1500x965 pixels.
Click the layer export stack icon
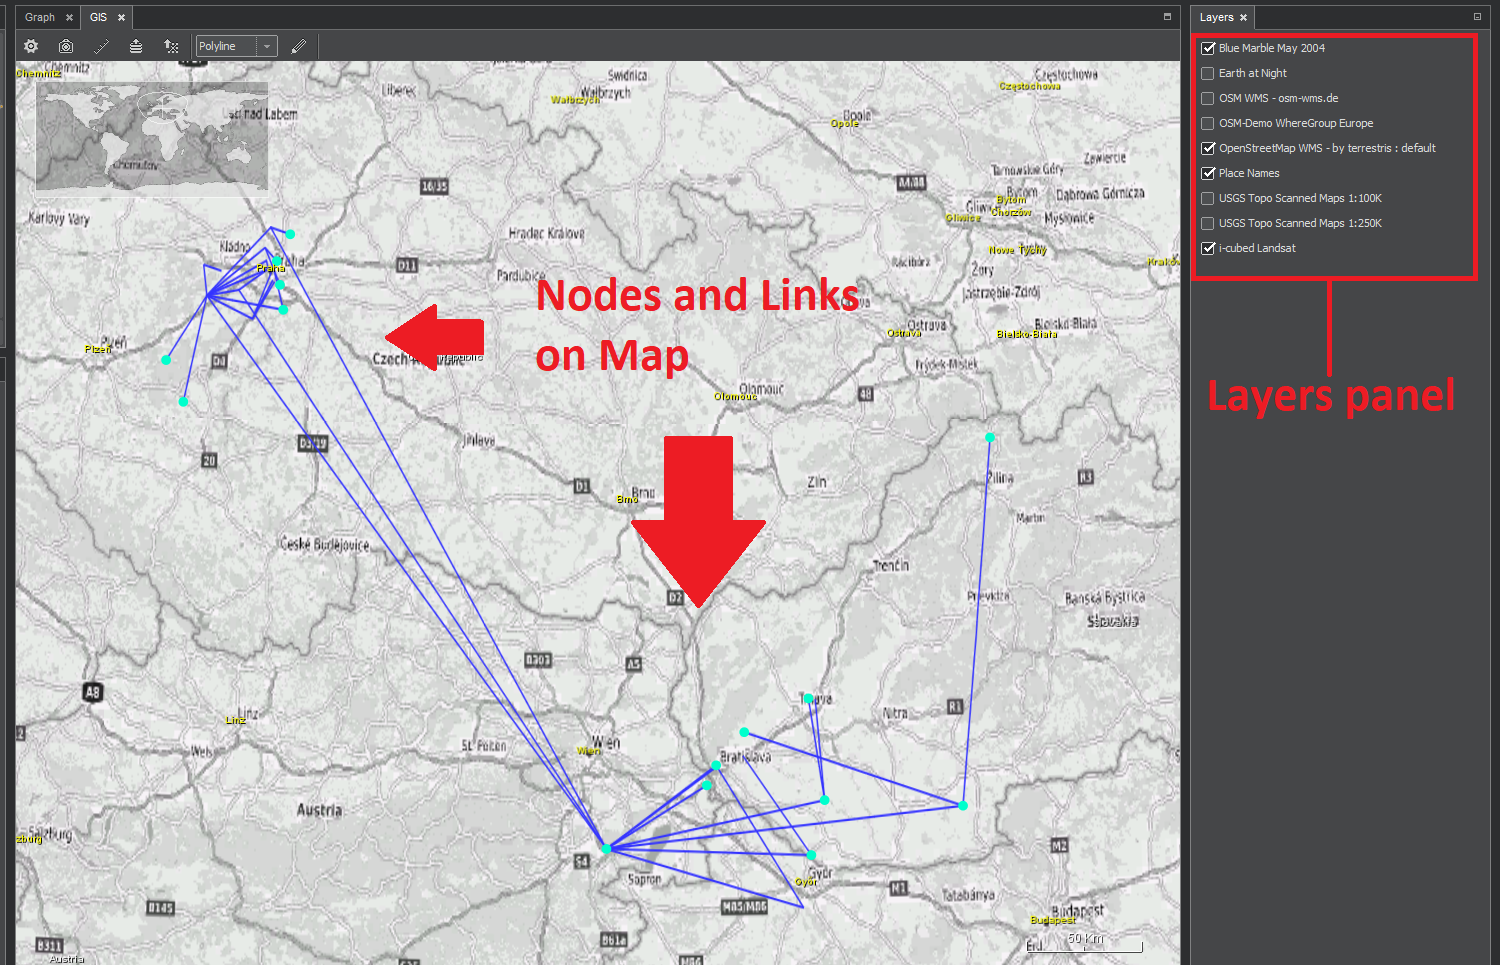pyautogui.click(x=135, y=46)
